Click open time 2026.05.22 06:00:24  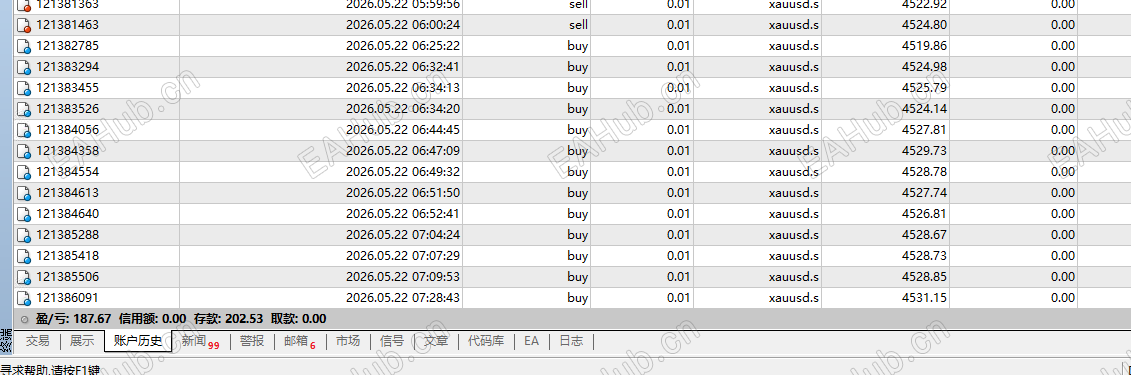pyautogui.click(x=403, y=25)
